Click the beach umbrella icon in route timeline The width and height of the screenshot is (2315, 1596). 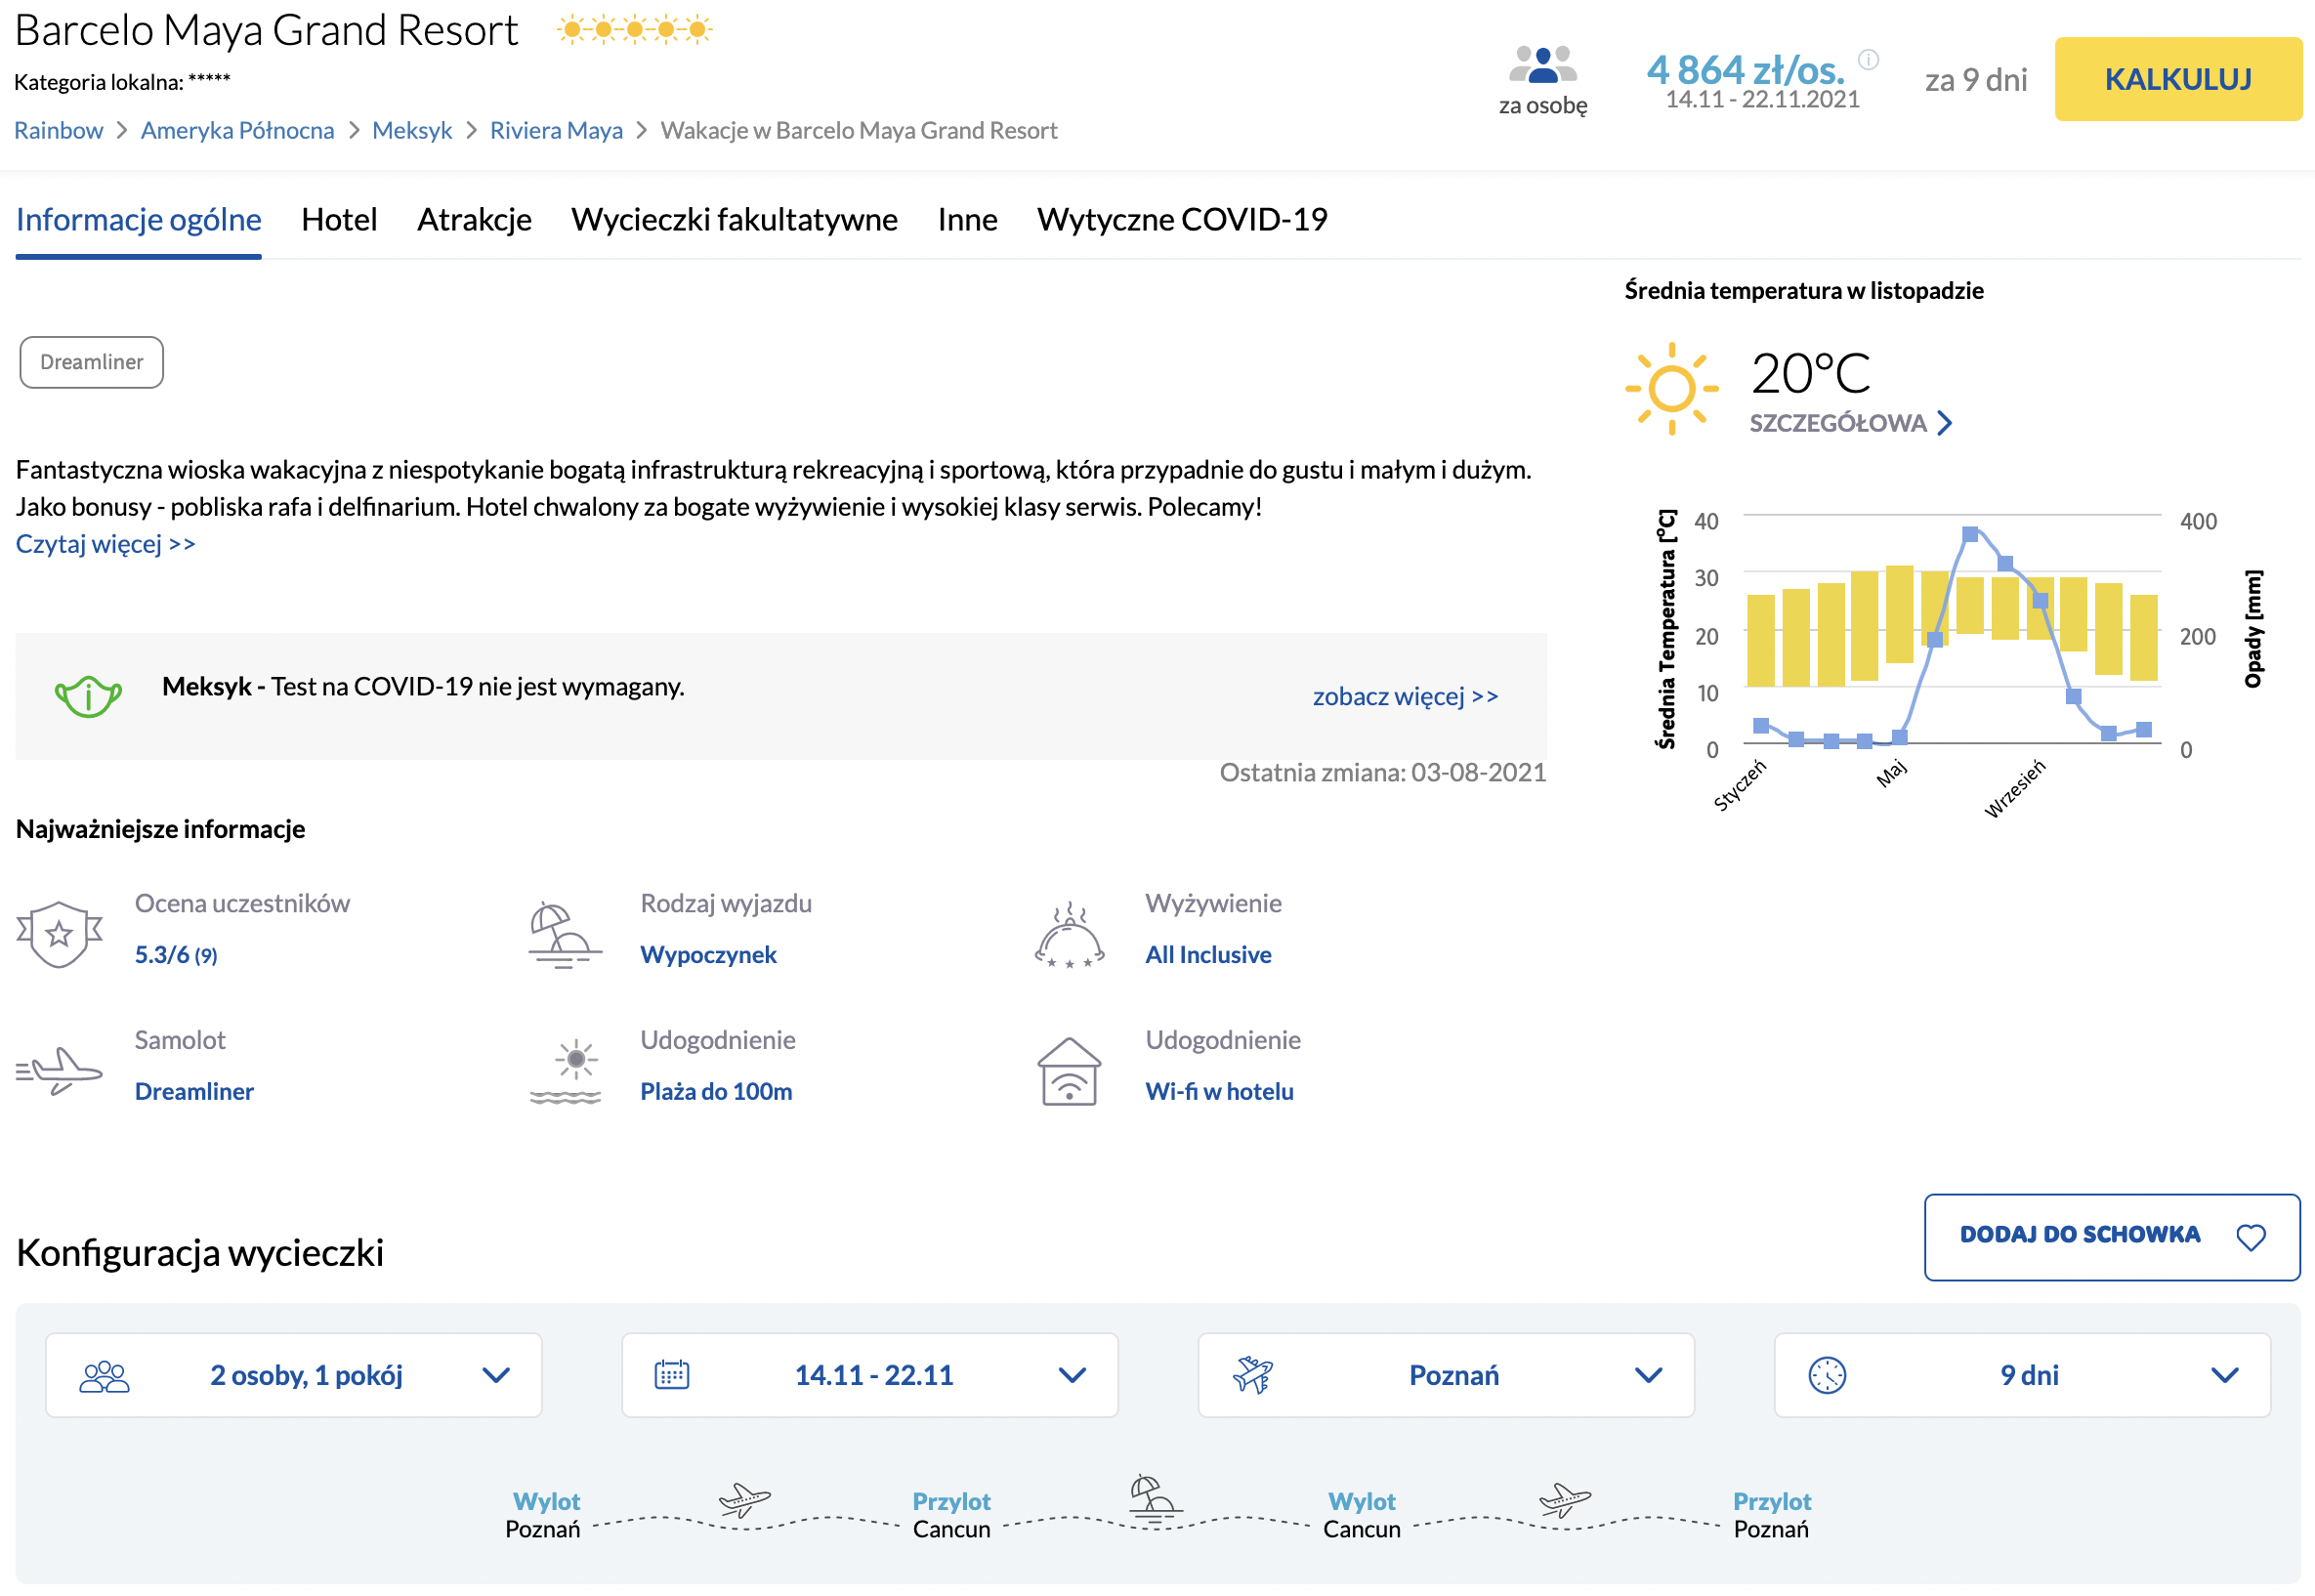click(1155, 1498)
